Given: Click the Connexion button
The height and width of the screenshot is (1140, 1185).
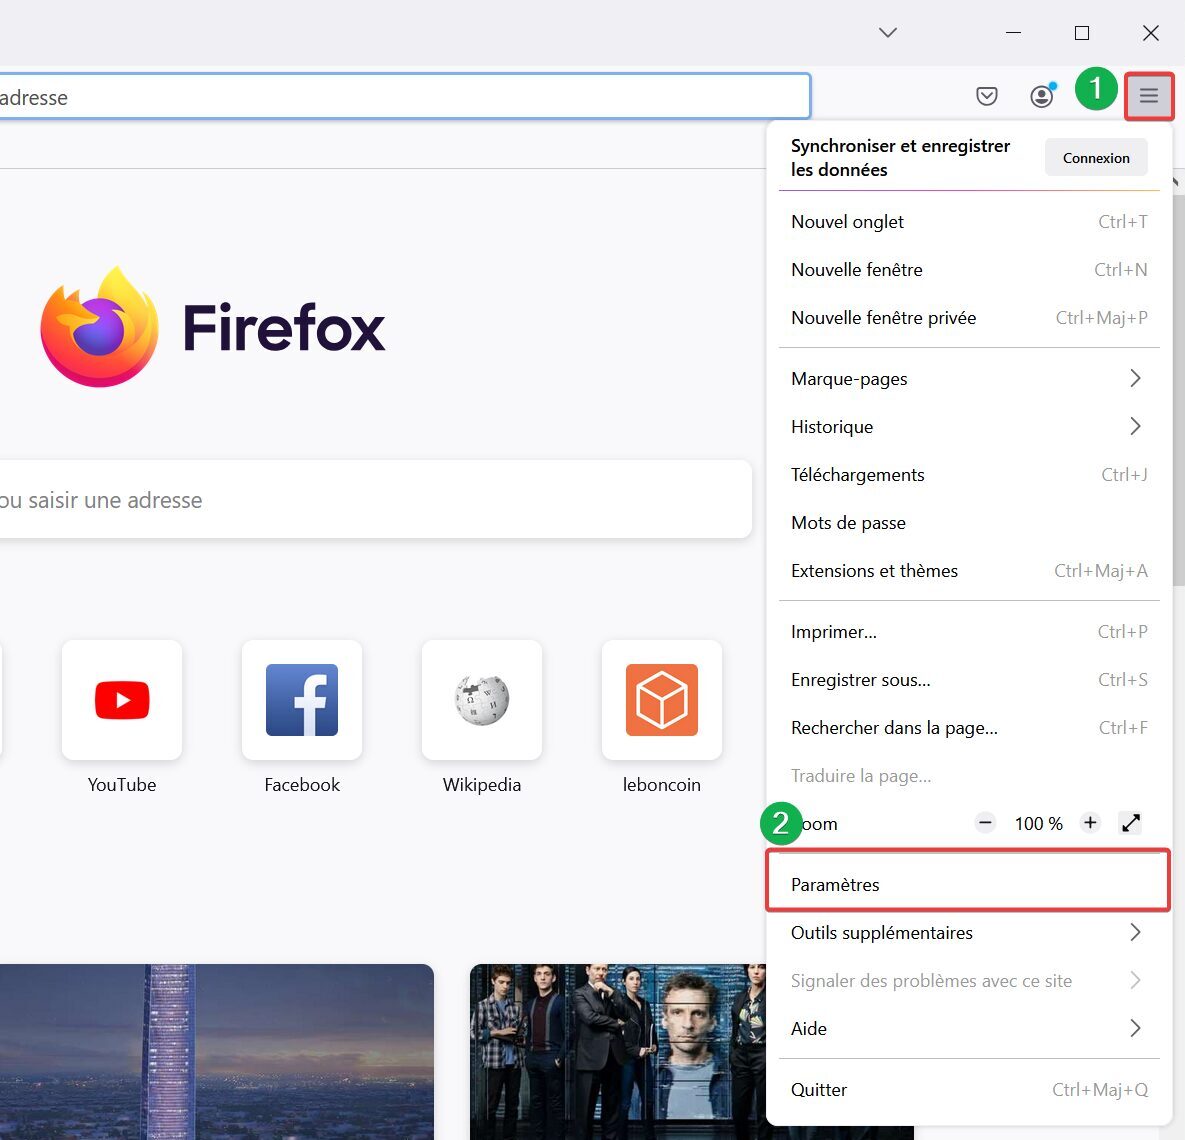Looking at the screenshot, I should click(1096, 157).
